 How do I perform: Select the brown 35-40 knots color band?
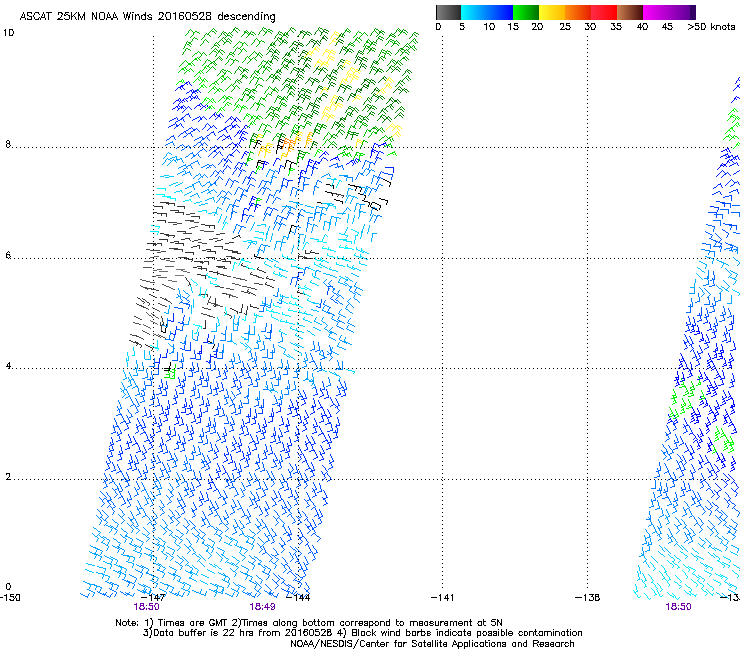pyautogui.click(x=630, y=12)
